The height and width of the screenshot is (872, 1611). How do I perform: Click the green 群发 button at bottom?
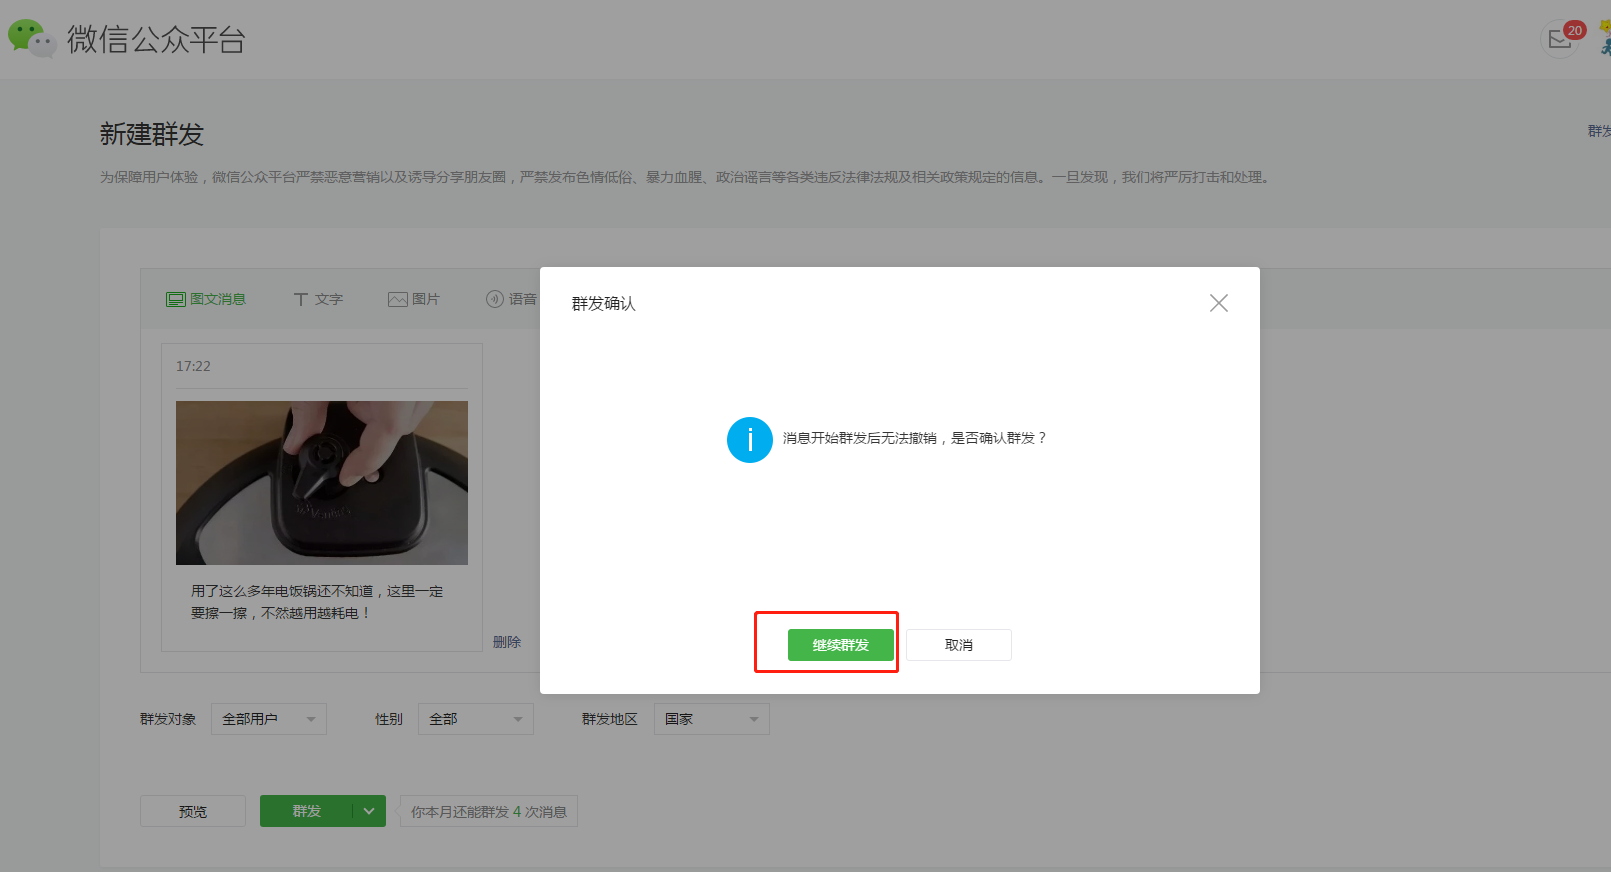tap(306, 811)
